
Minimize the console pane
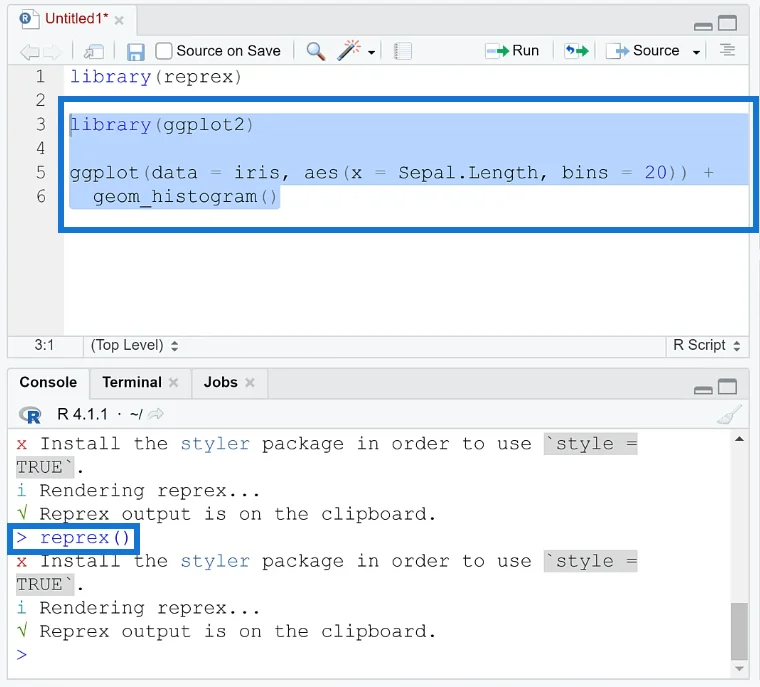[x=703, y=390]
